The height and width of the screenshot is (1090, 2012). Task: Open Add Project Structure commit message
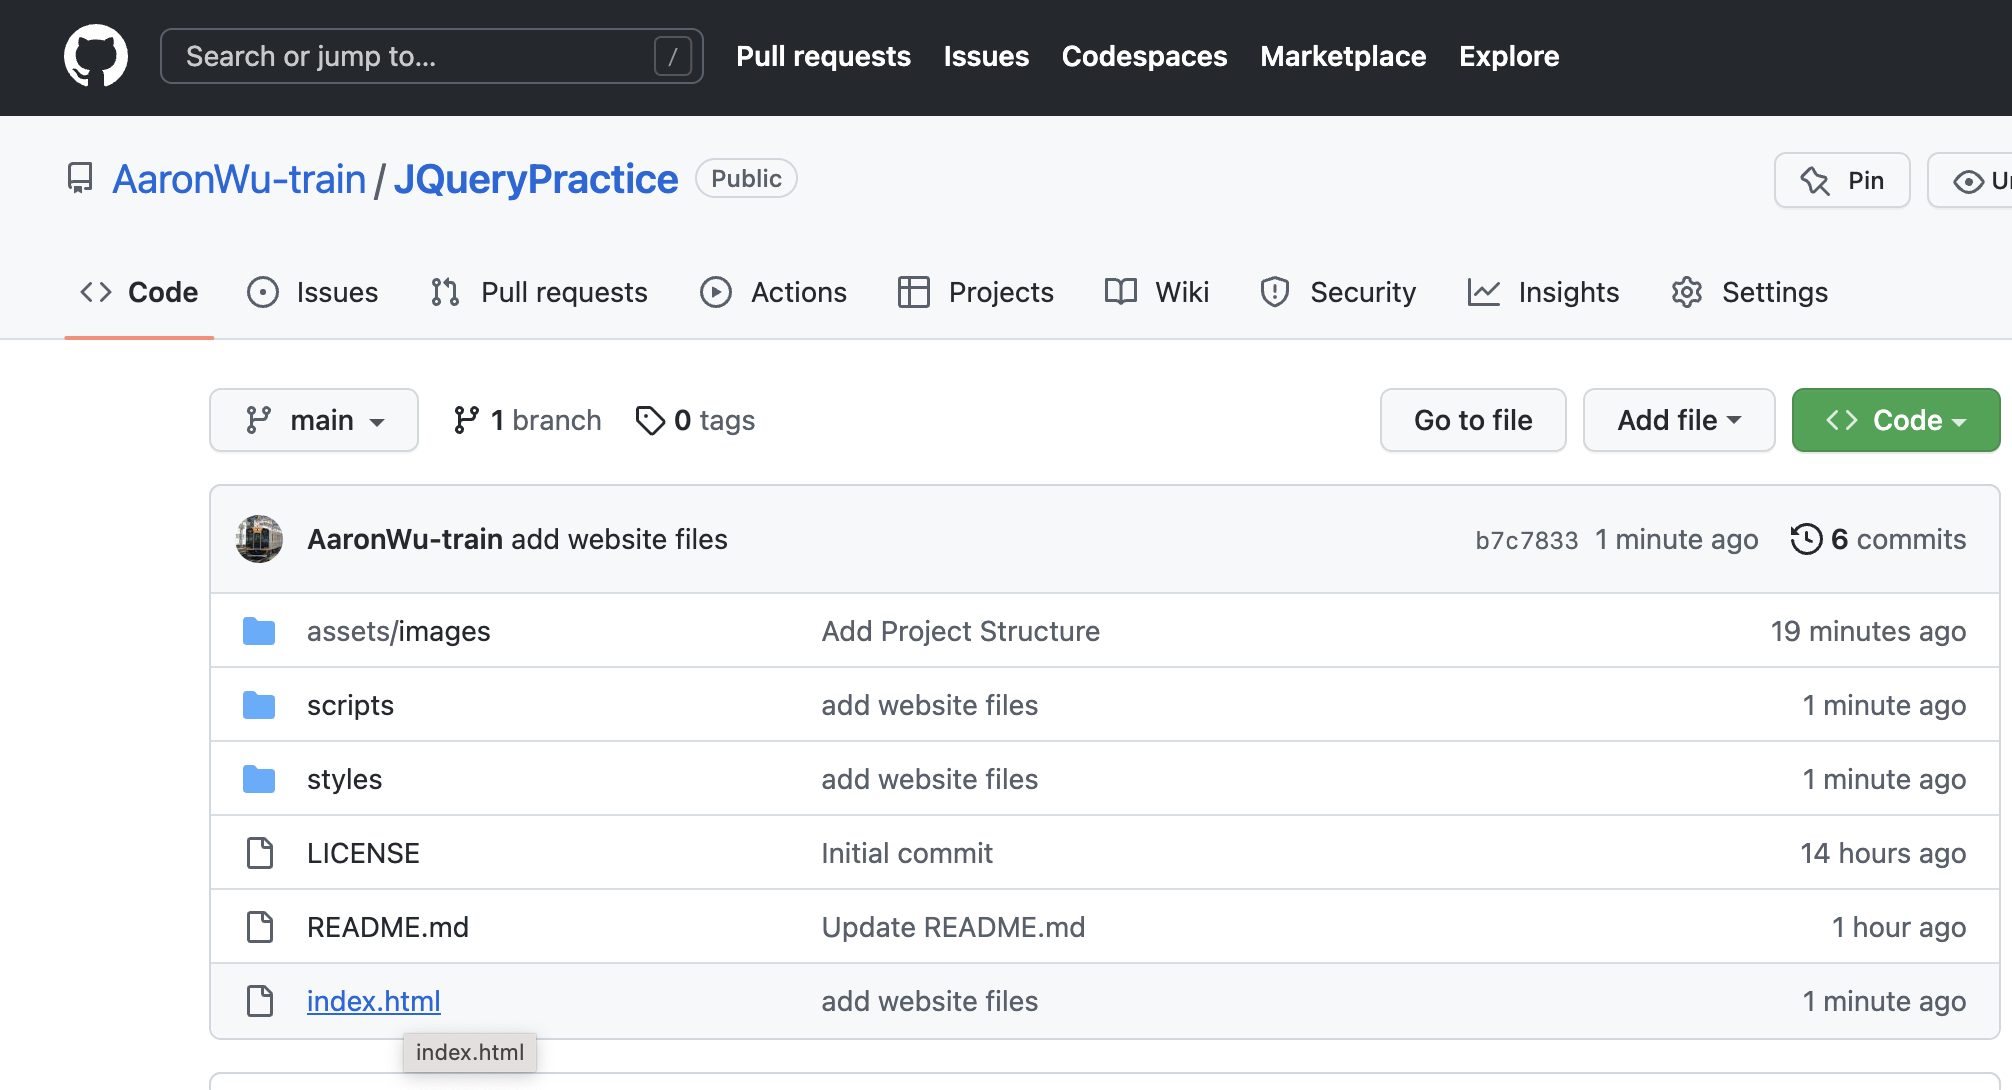[x=961, y=631]
